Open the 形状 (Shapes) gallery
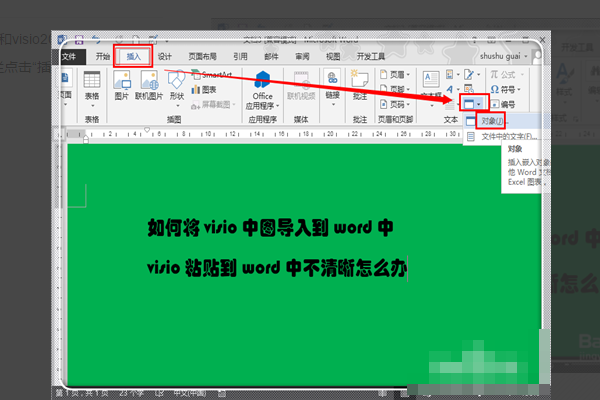600x400 pixels. click(177, 89)
